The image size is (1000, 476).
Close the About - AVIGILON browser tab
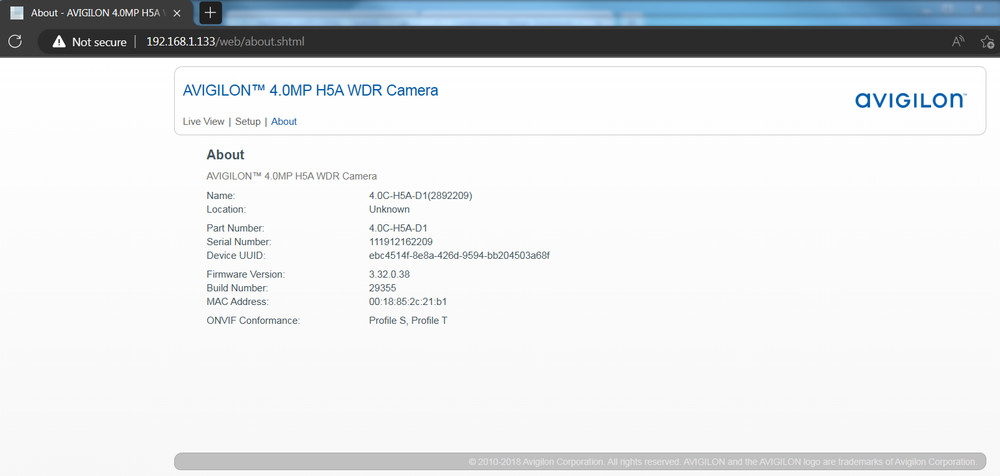(177, 13)
